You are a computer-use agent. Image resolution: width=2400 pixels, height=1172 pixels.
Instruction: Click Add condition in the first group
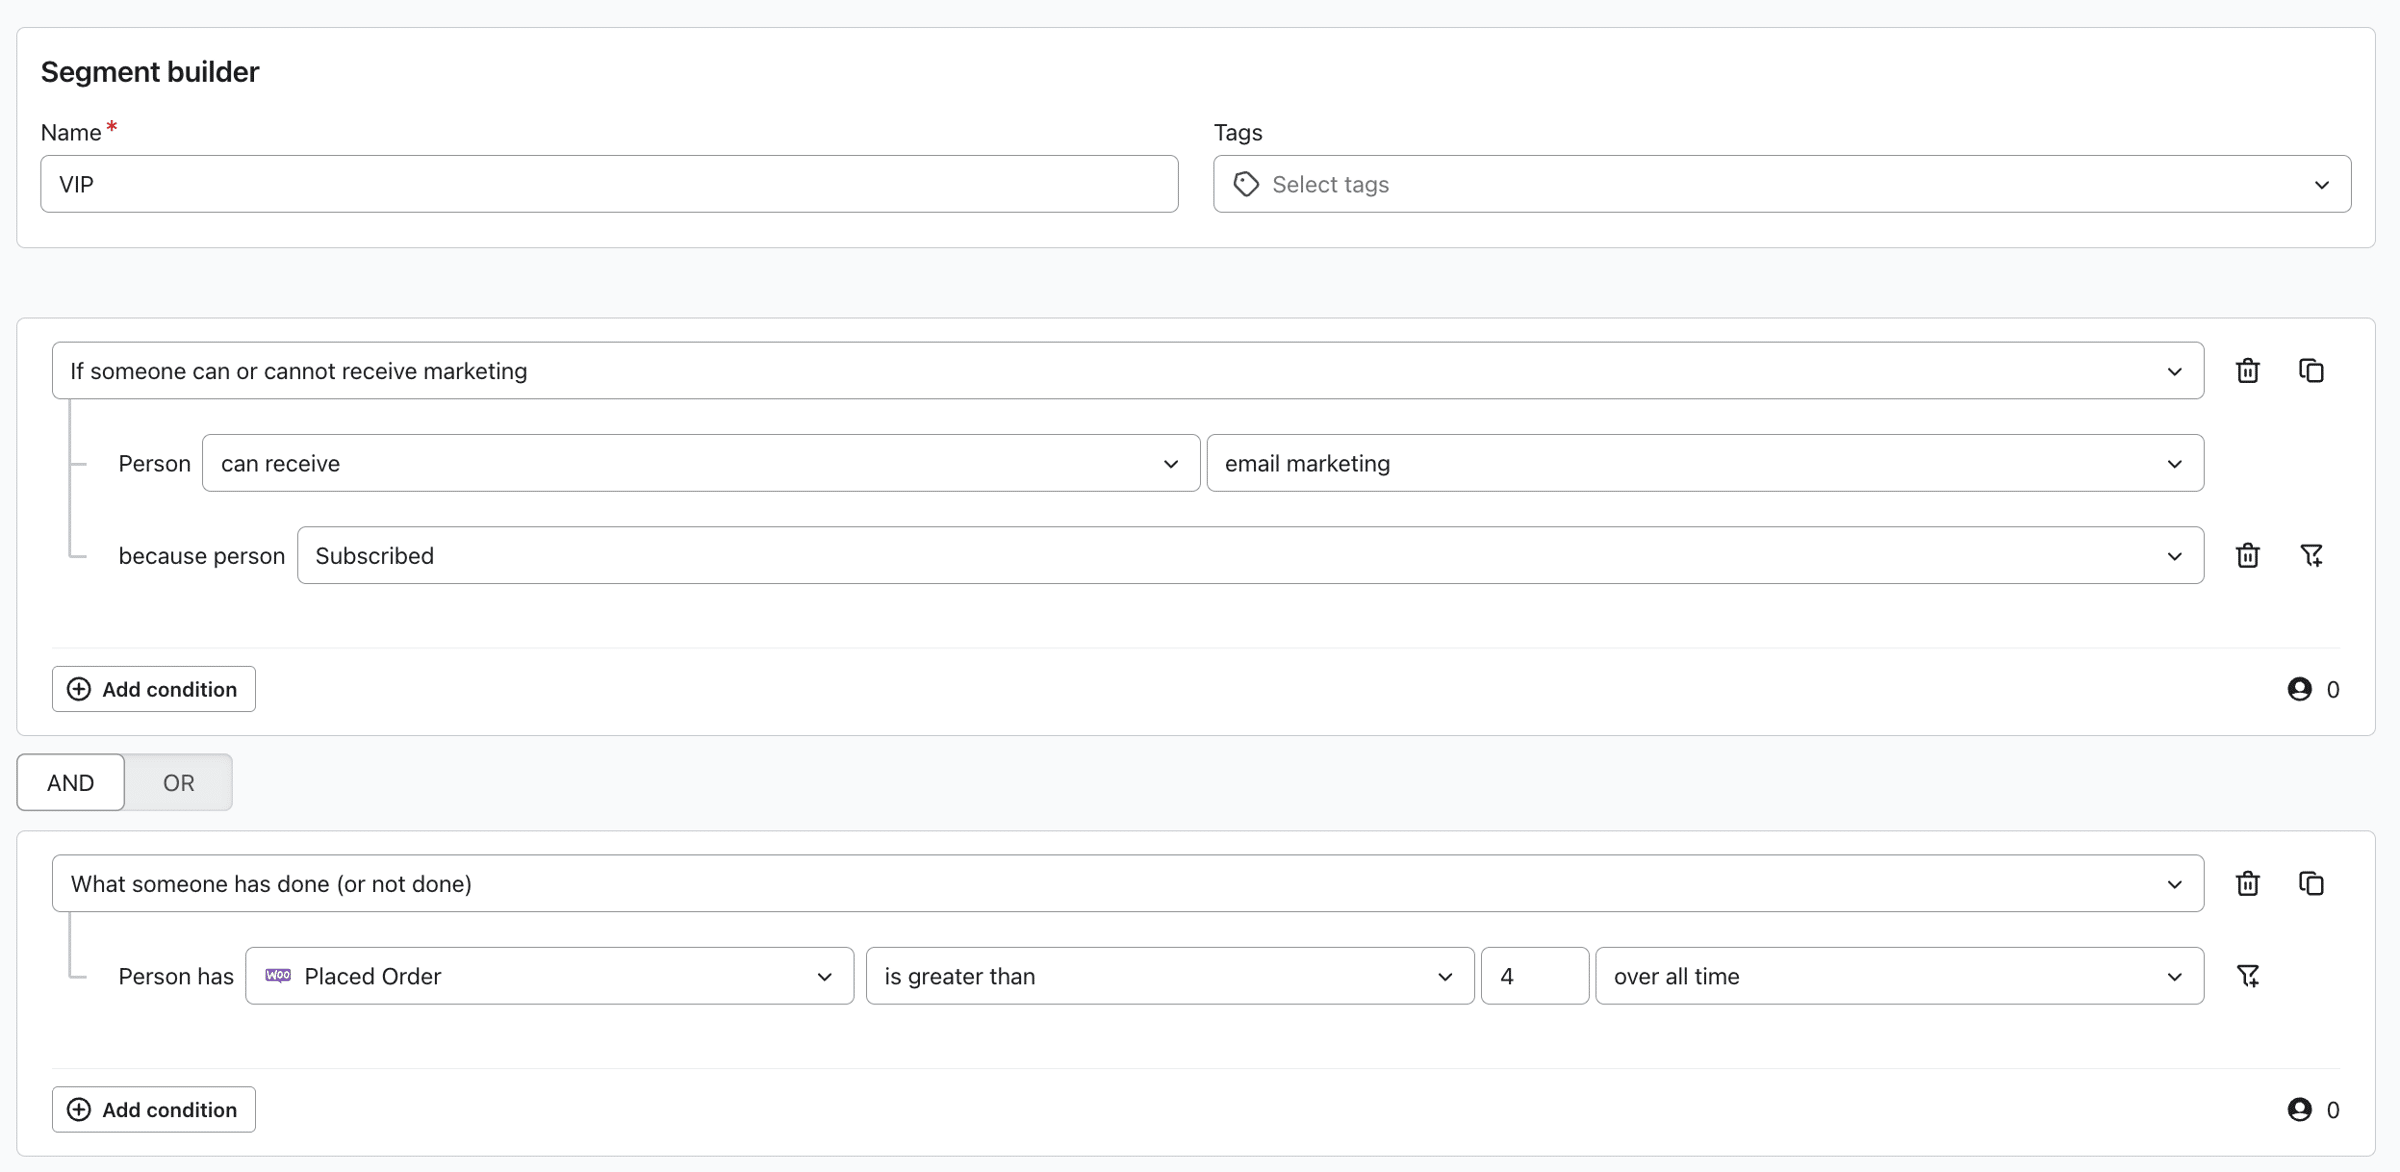pos(154,689)
